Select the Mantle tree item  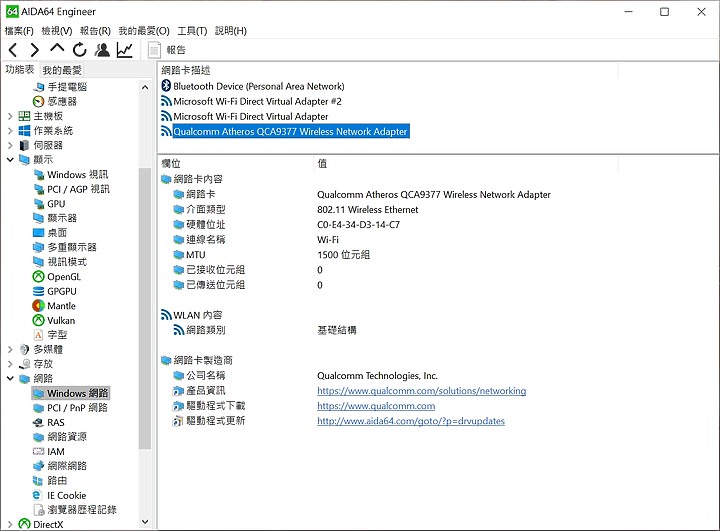pyautogui.click(x=54, y=305)
